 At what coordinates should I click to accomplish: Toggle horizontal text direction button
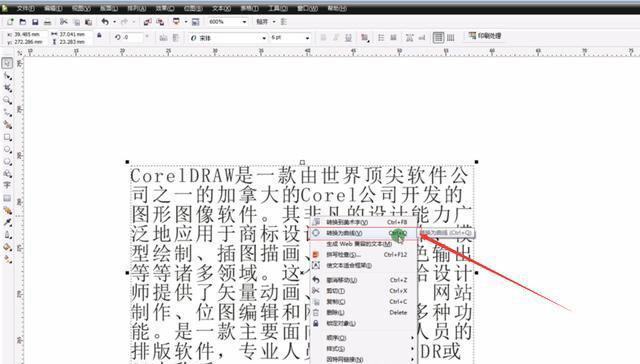tap(438, 38)
